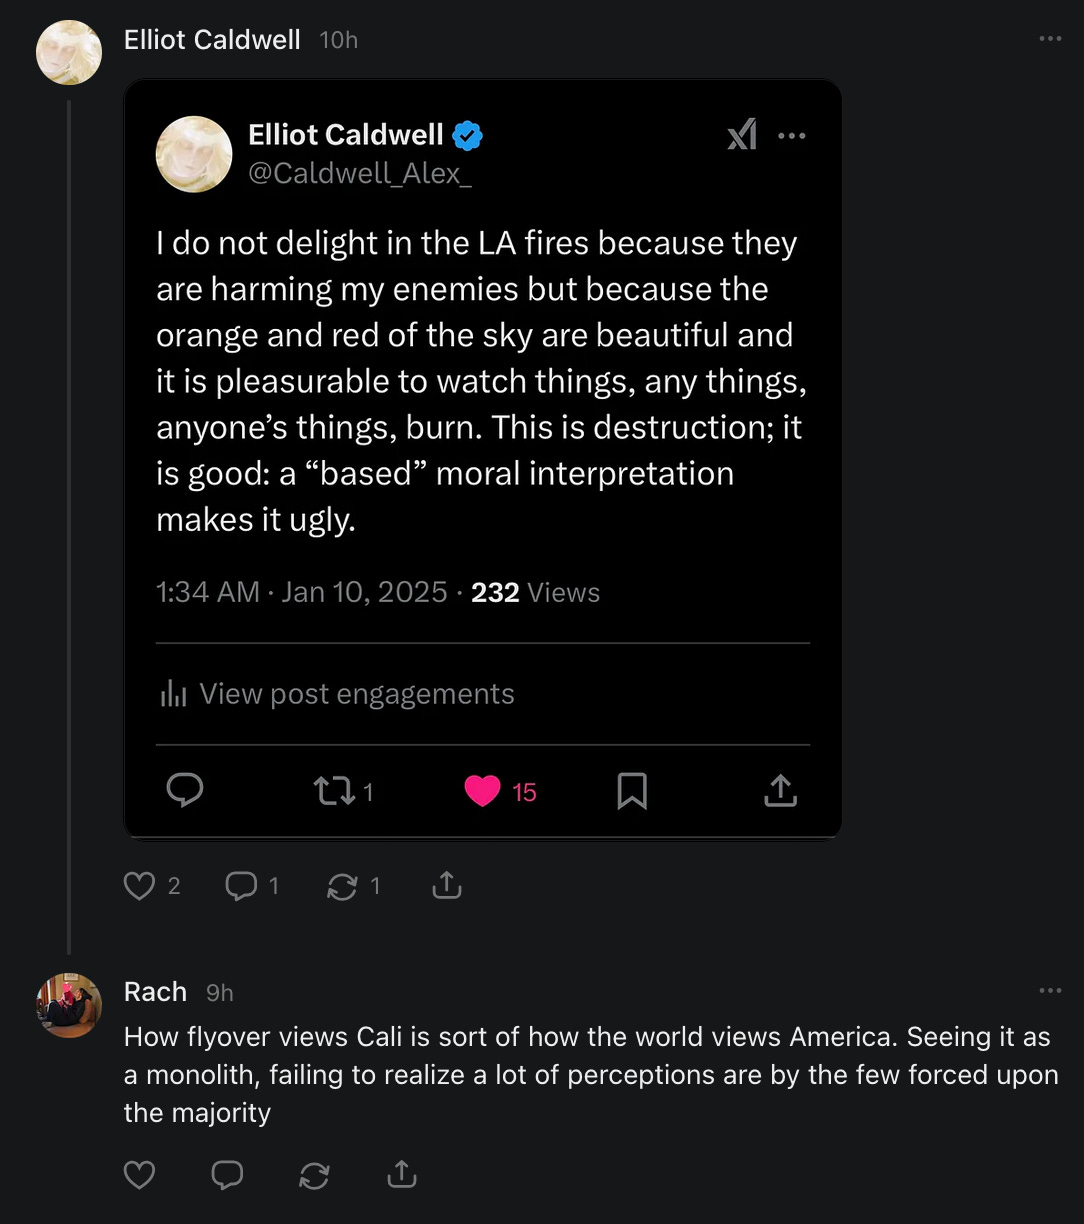
Task: Open the embedded tweet's three-dot menu
Action: (x=791, y=136)
